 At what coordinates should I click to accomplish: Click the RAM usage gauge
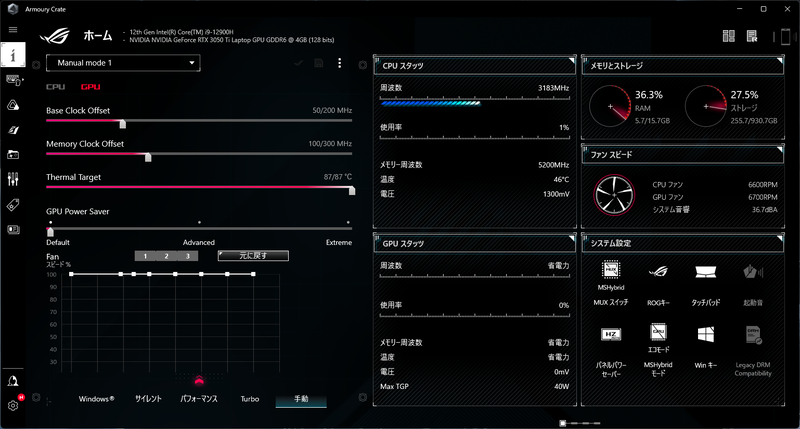point(610,106)
